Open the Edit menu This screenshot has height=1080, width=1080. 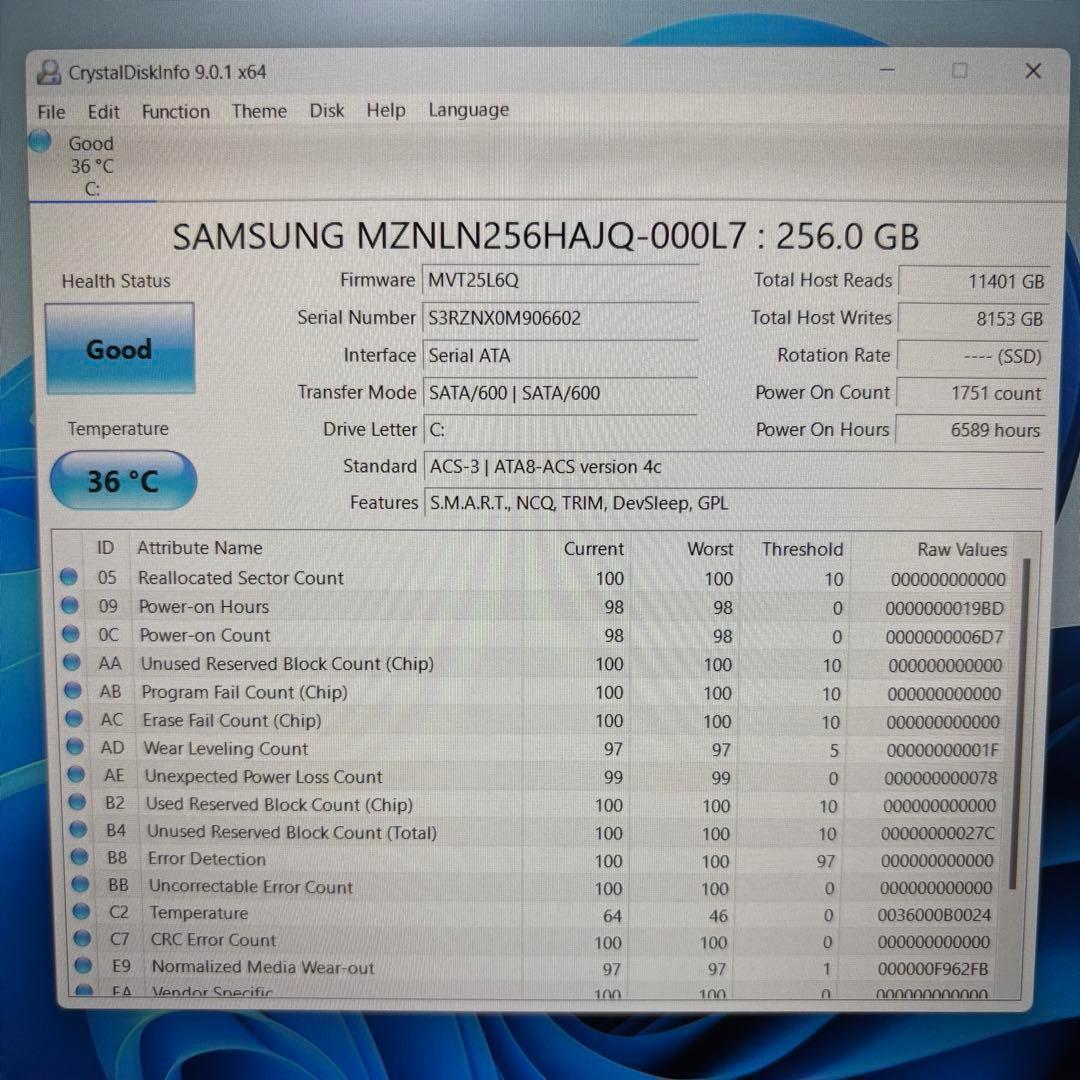(103, 111)
